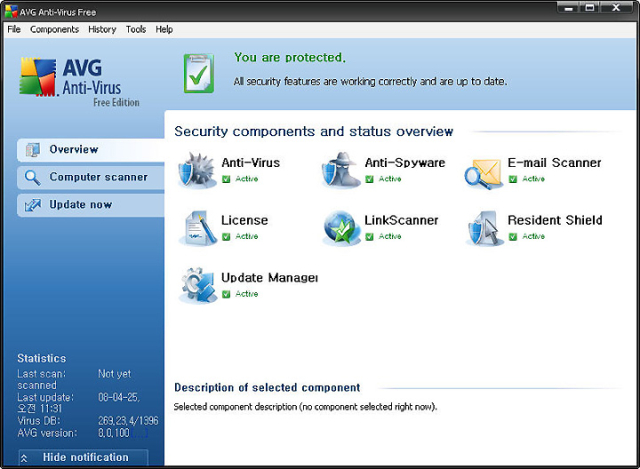
Task: Click the Update Manager Active status check
Action: [226, 294]
